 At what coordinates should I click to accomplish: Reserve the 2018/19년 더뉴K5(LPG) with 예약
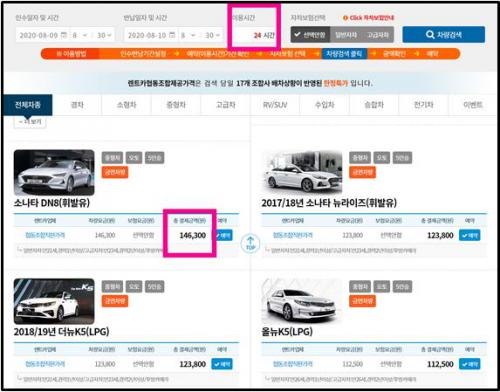click(222, 364)
